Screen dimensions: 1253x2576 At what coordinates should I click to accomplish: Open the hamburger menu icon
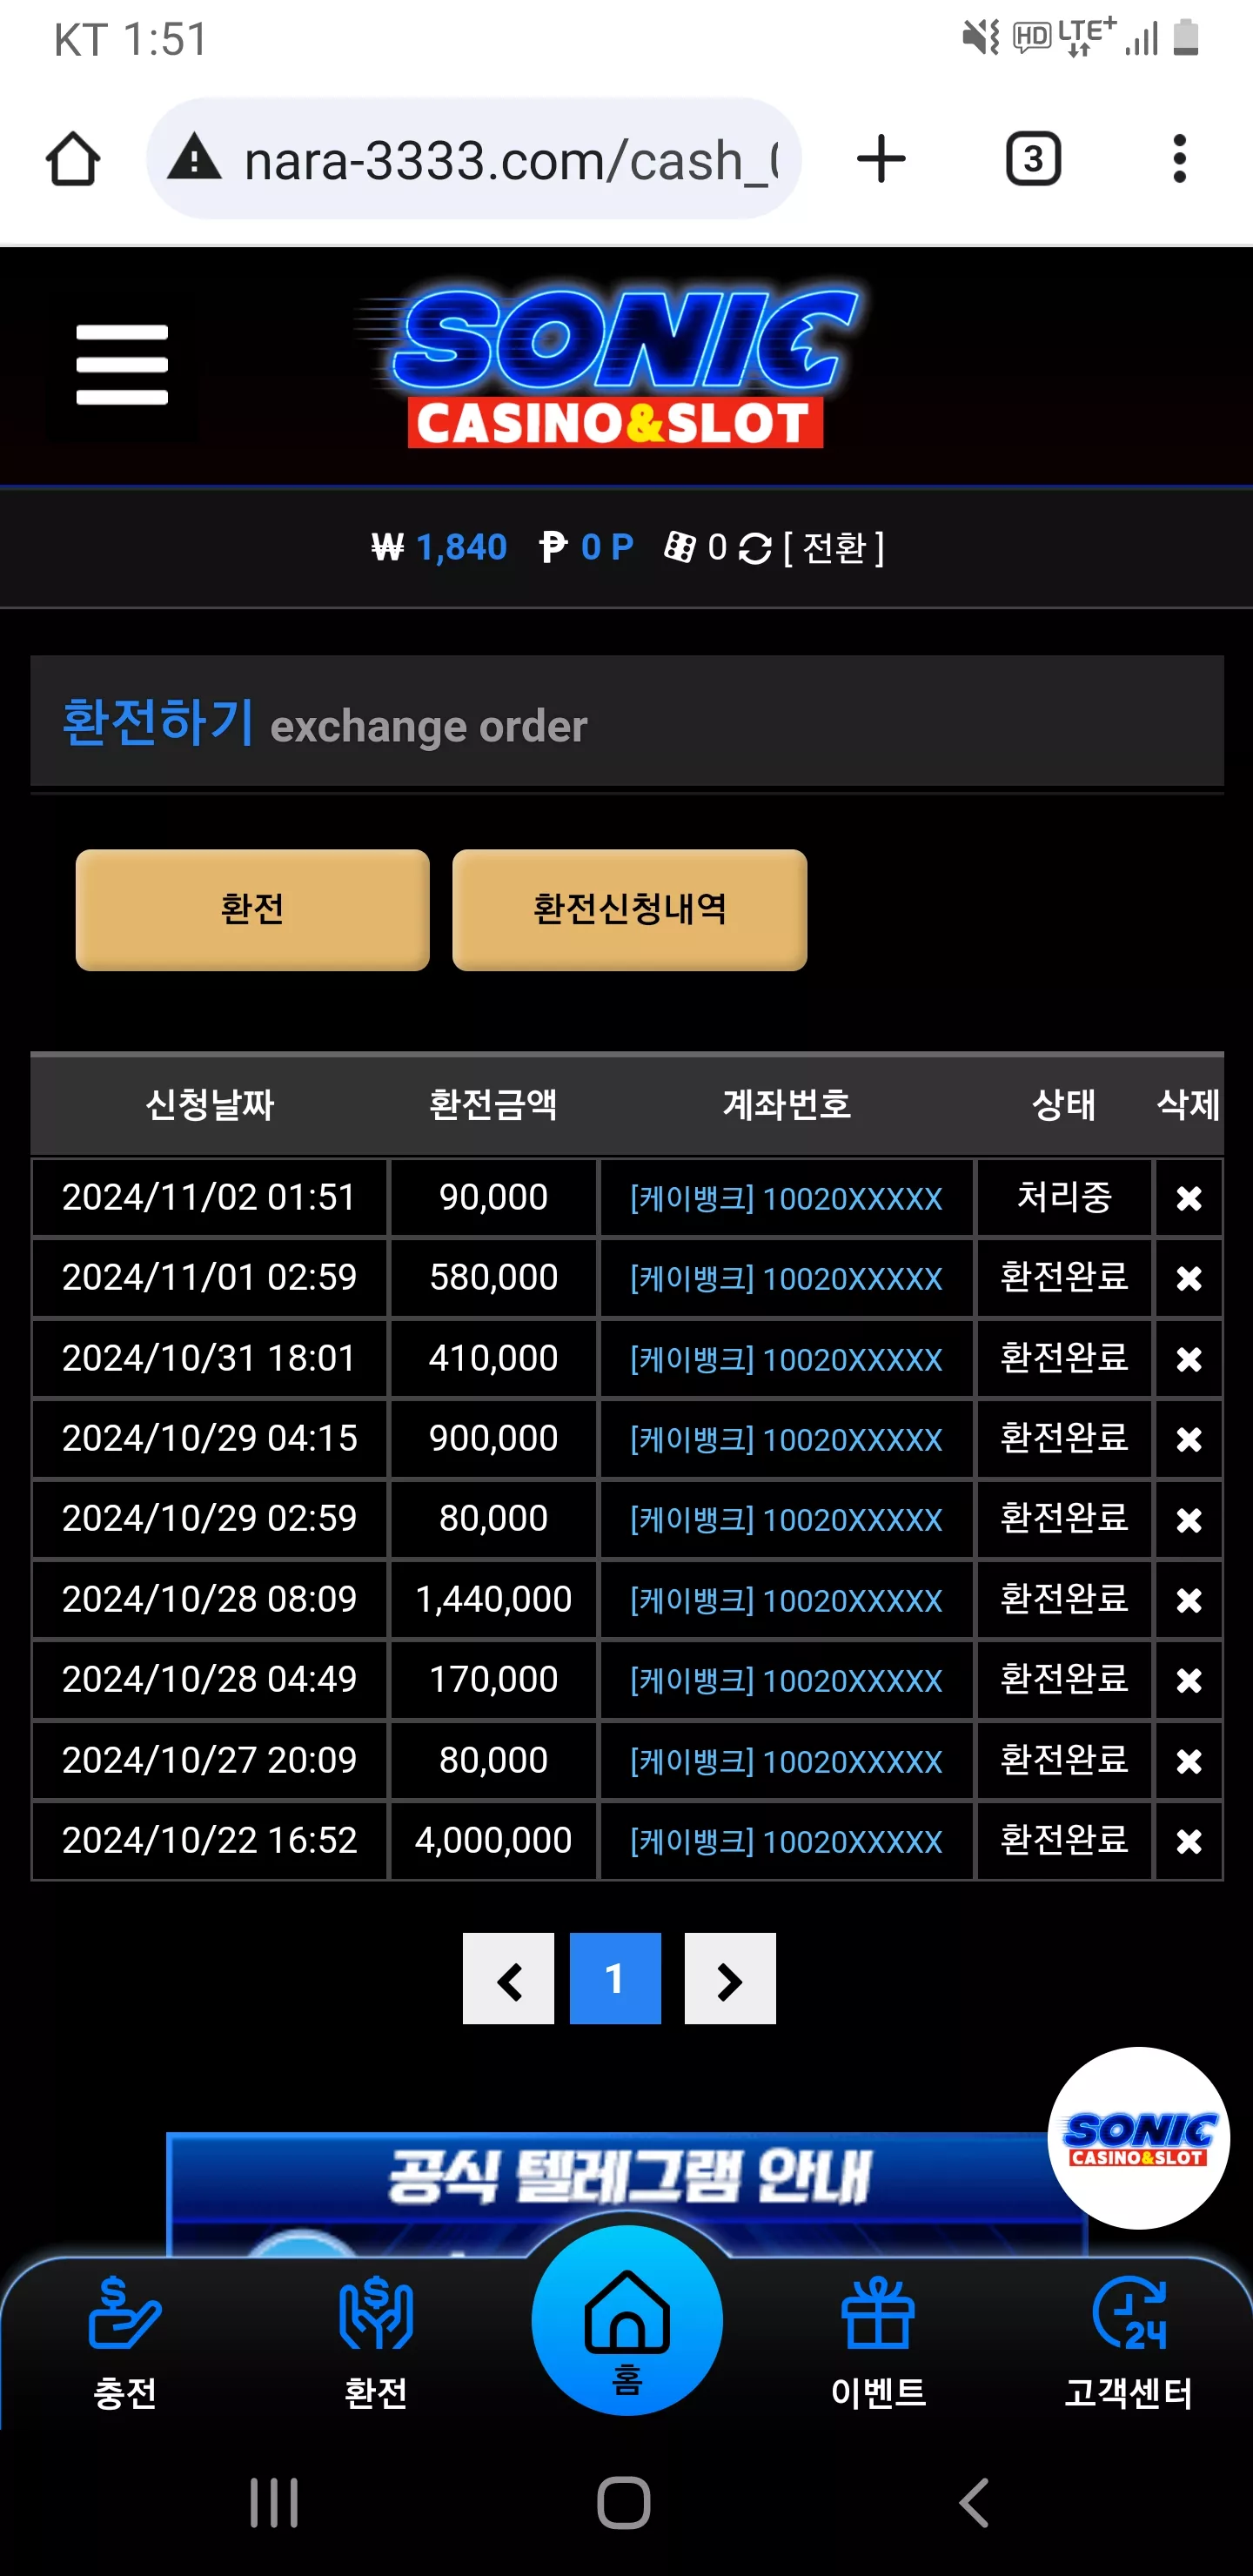coord(122,365)
